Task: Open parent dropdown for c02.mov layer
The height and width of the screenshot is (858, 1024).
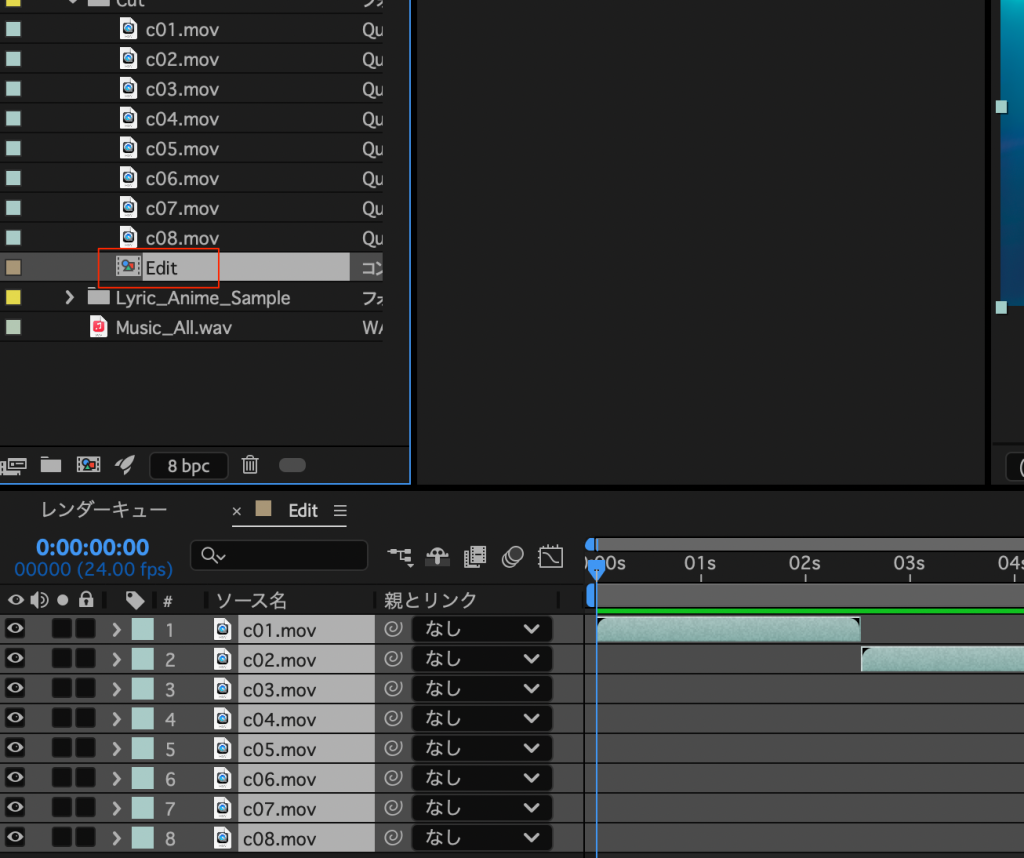Action: tap(482, 660)
